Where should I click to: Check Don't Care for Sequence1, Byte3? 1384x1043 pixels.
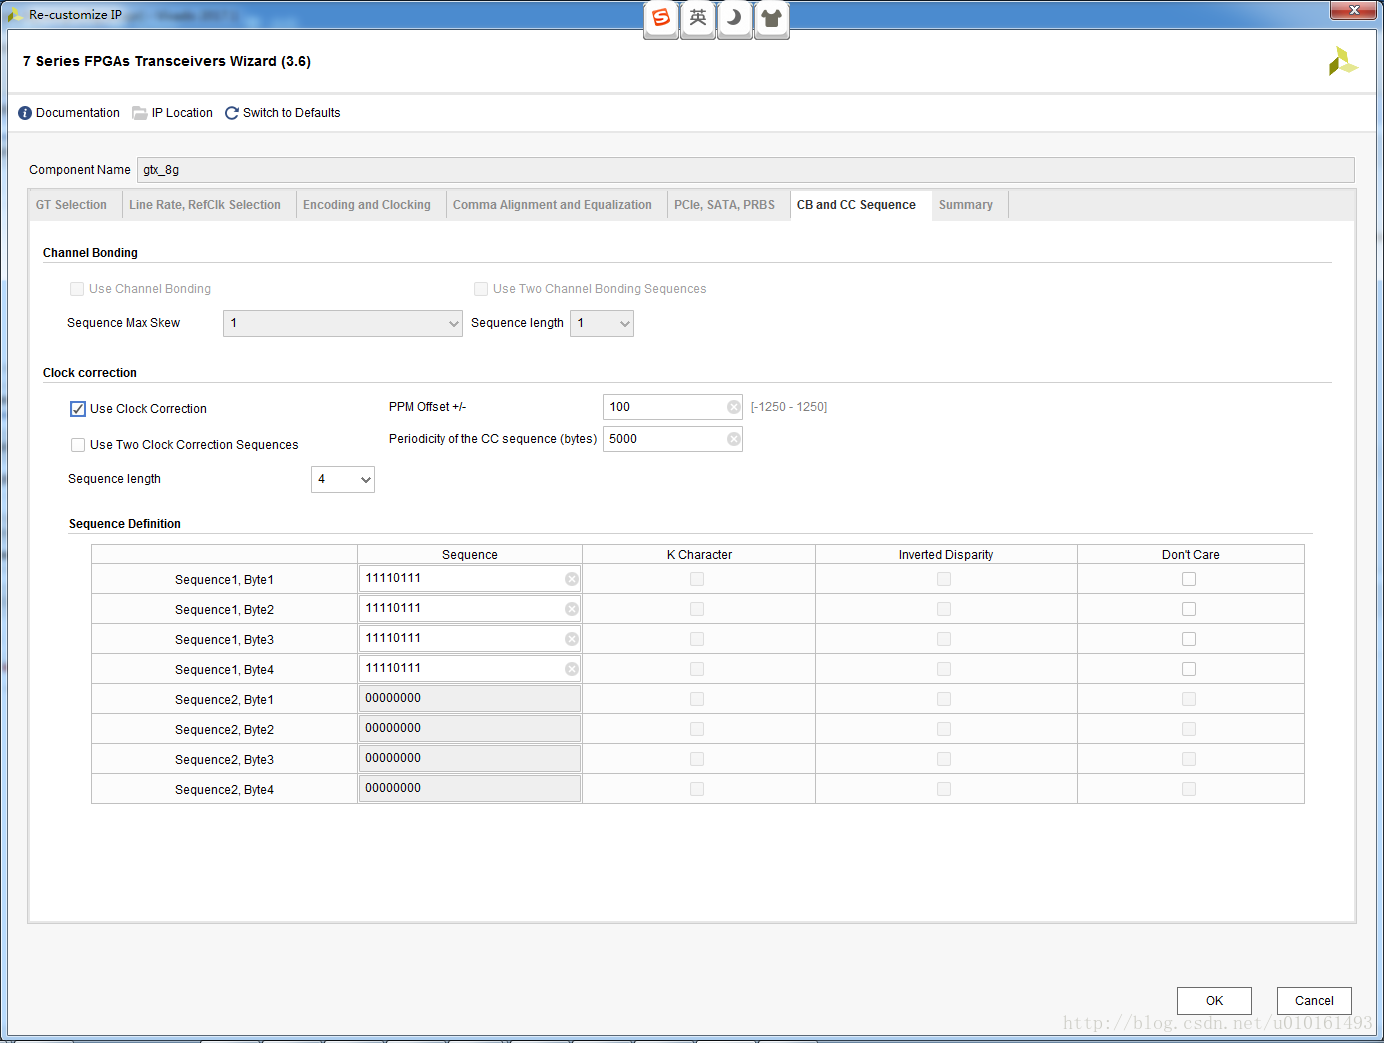(1189, 639)
